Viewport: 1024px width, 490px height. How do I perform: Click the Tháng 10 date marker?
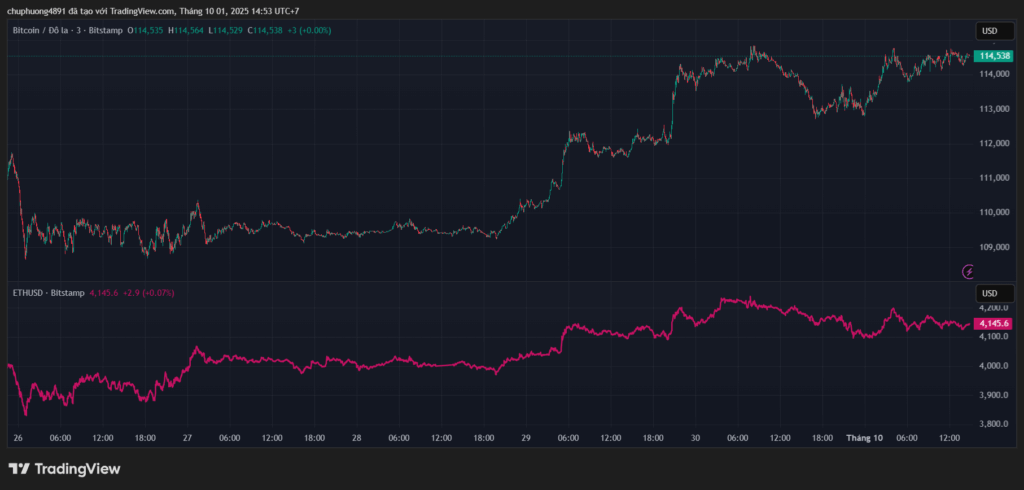pos(864,438)
